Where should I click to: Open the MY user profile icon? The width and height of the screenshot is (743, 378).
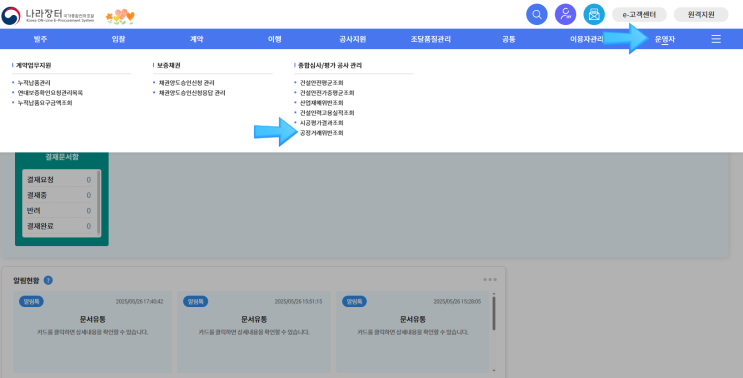coord(565,15)
